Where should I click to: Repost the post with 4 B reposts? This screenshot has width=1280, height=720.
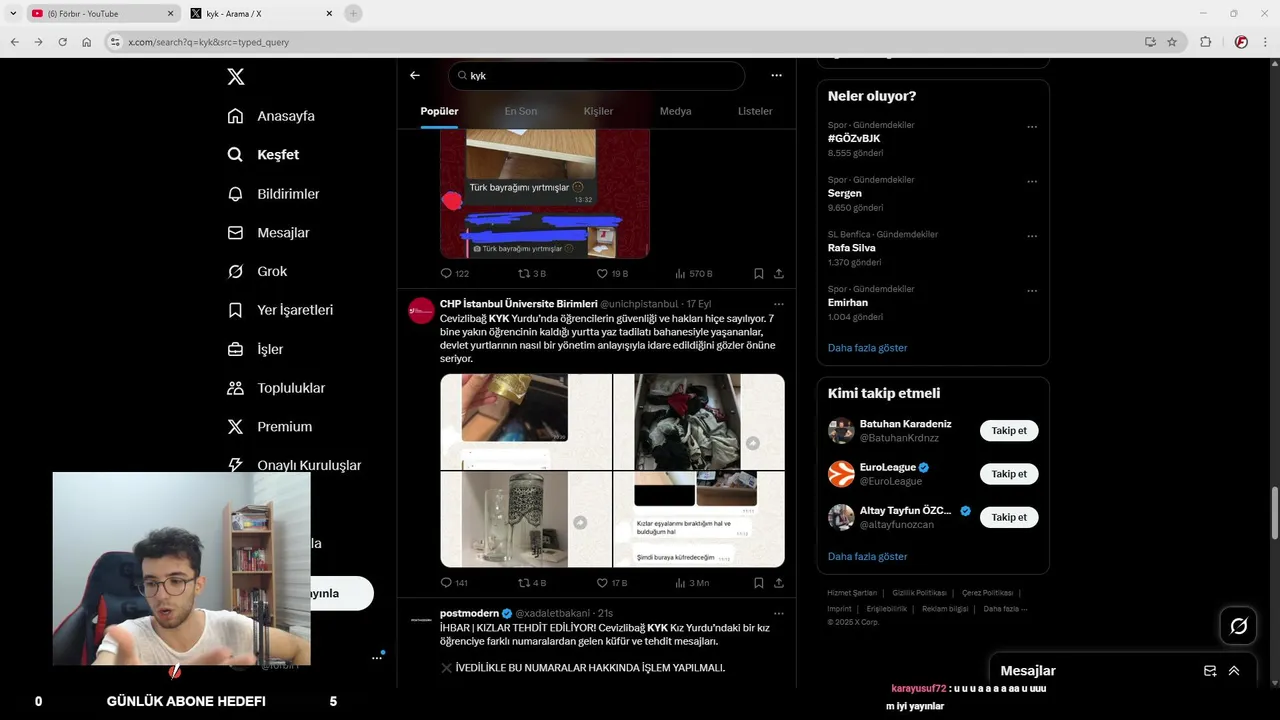coord(531,582)
